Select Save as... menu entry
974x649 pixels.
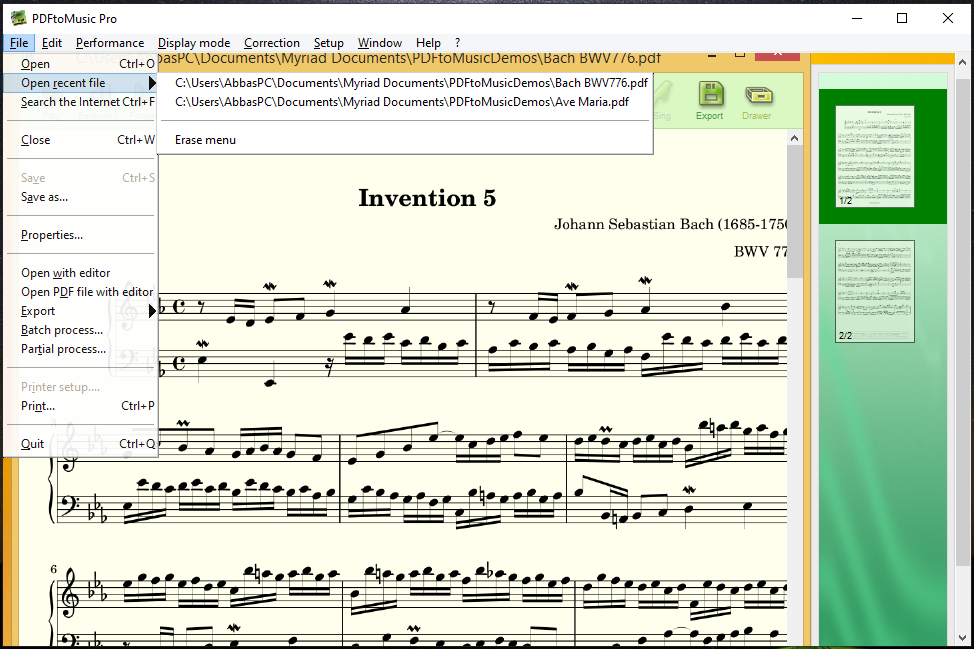(x=81, y=197)
